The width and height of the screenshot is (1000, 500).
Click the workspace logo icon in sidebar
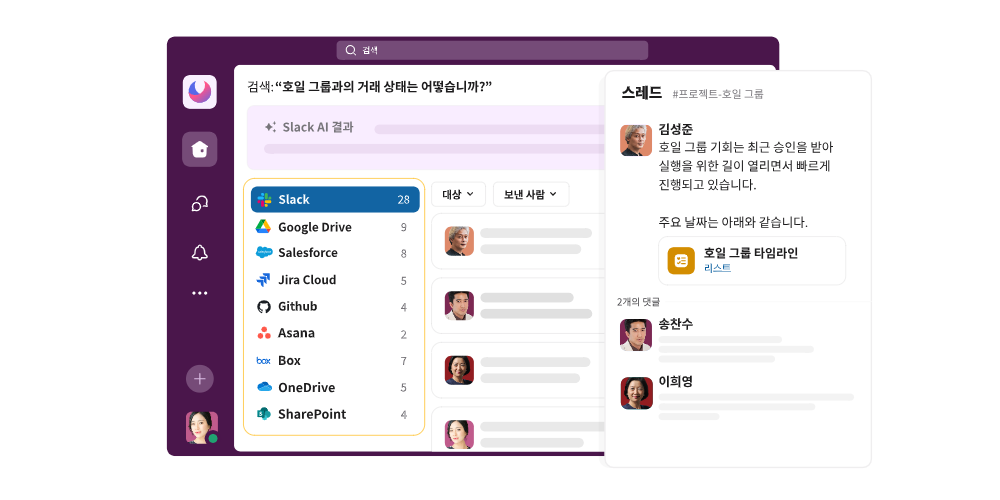[x=200, y=92]
